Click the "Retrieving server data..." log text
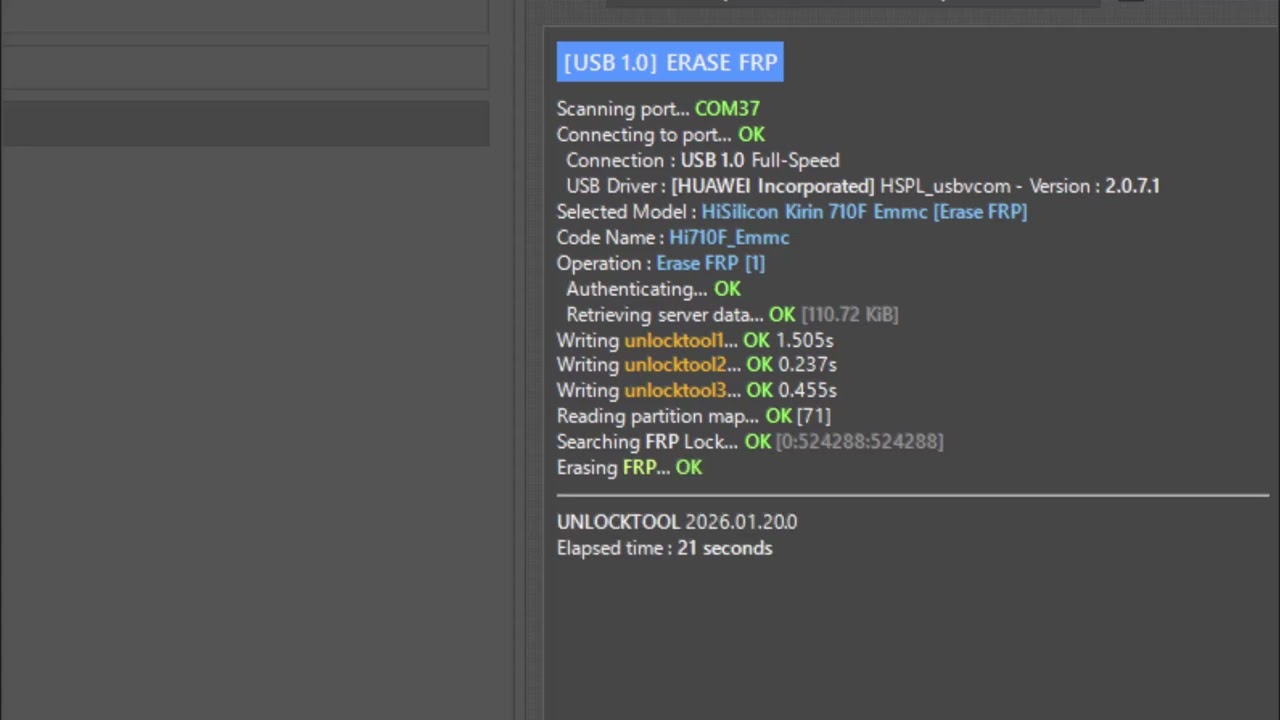This screenshot has height=720, width=1280. [664, 315]
